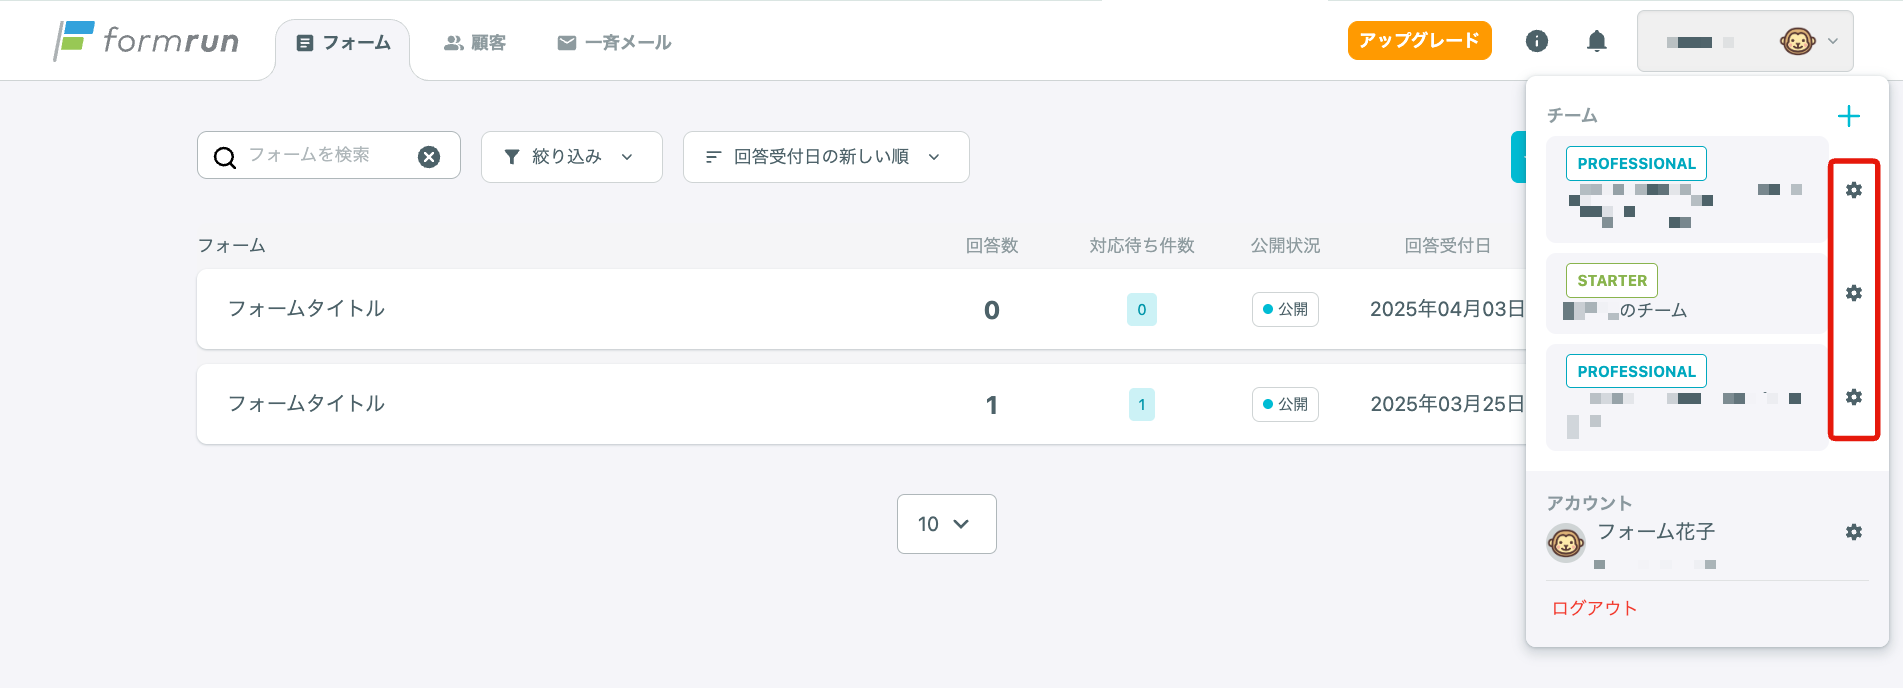
Task: Expand the 絞り込み filter dropdown
Action: click(x=571, y=157)
